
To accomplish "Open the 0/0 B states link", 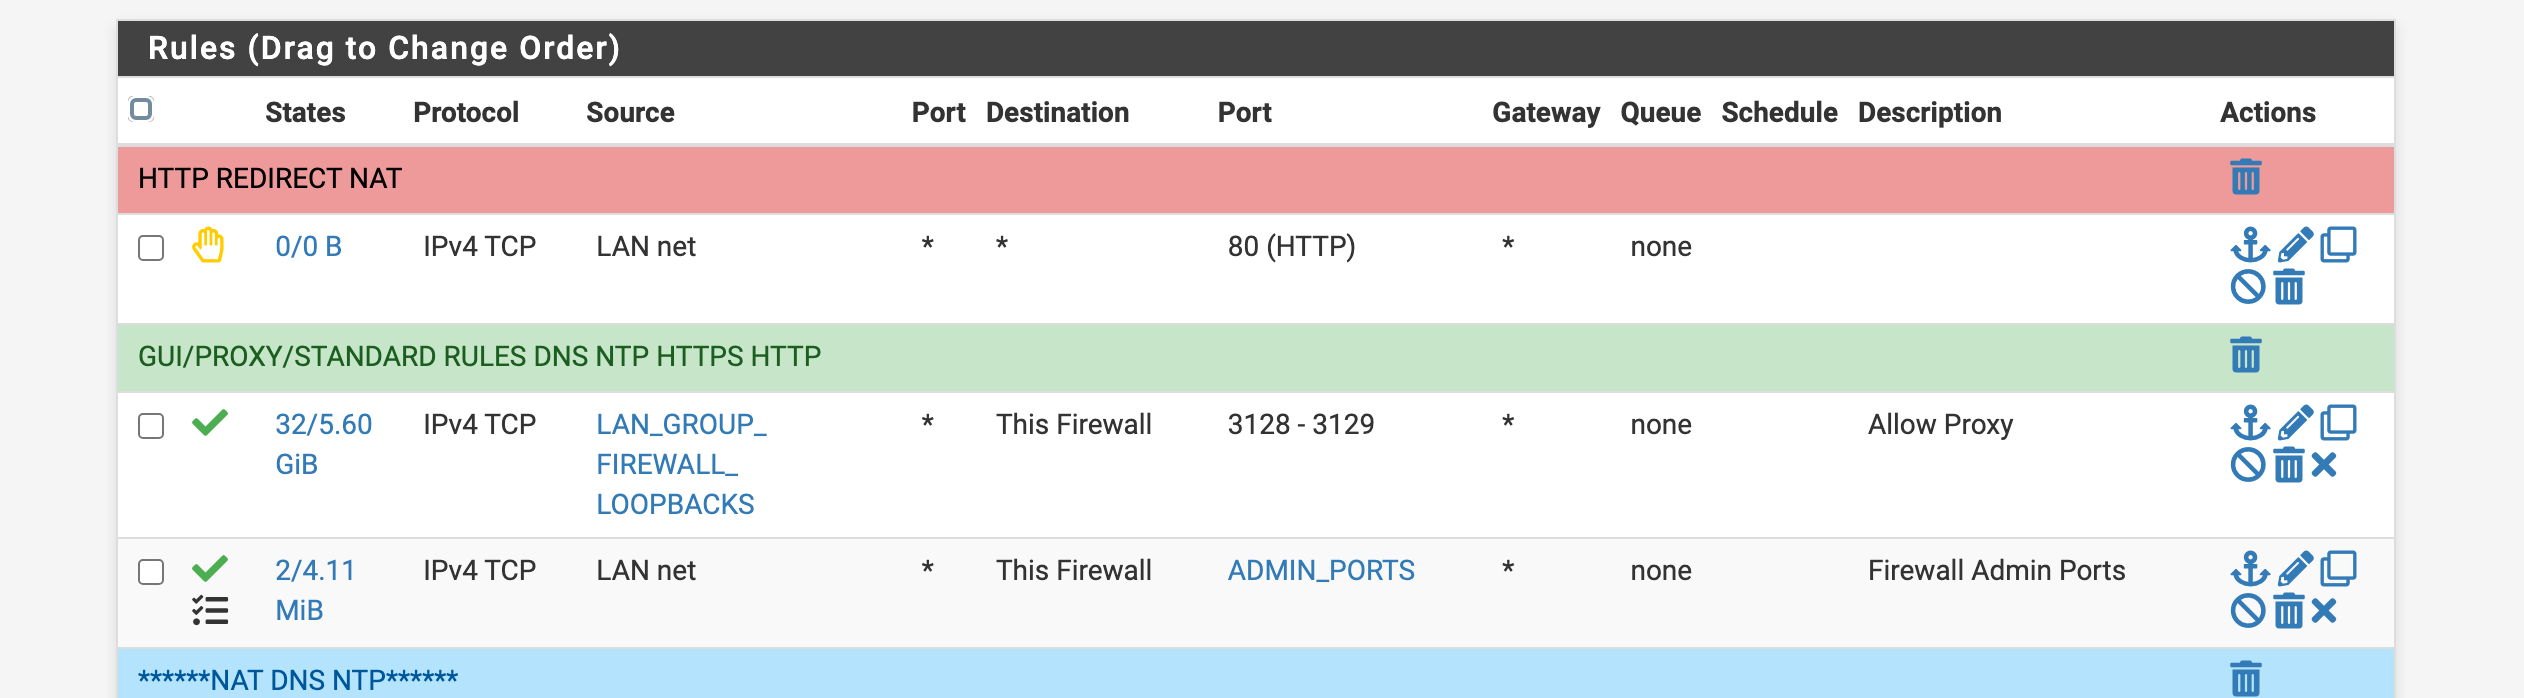I will (x=308, y=246).
